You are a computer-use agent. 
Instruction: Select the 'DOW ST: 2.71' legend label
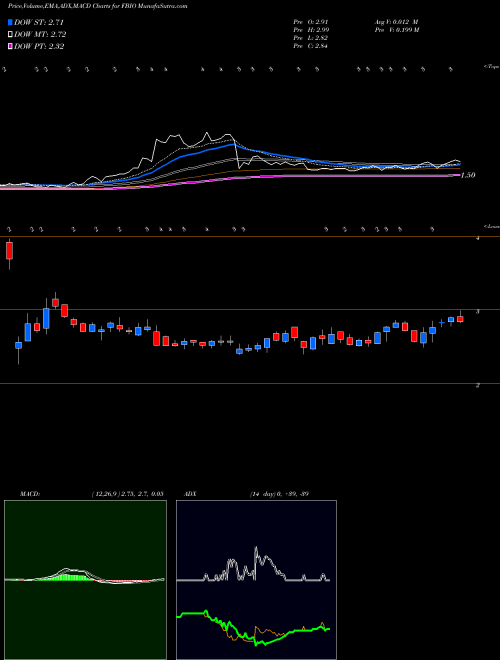[39, 22]
